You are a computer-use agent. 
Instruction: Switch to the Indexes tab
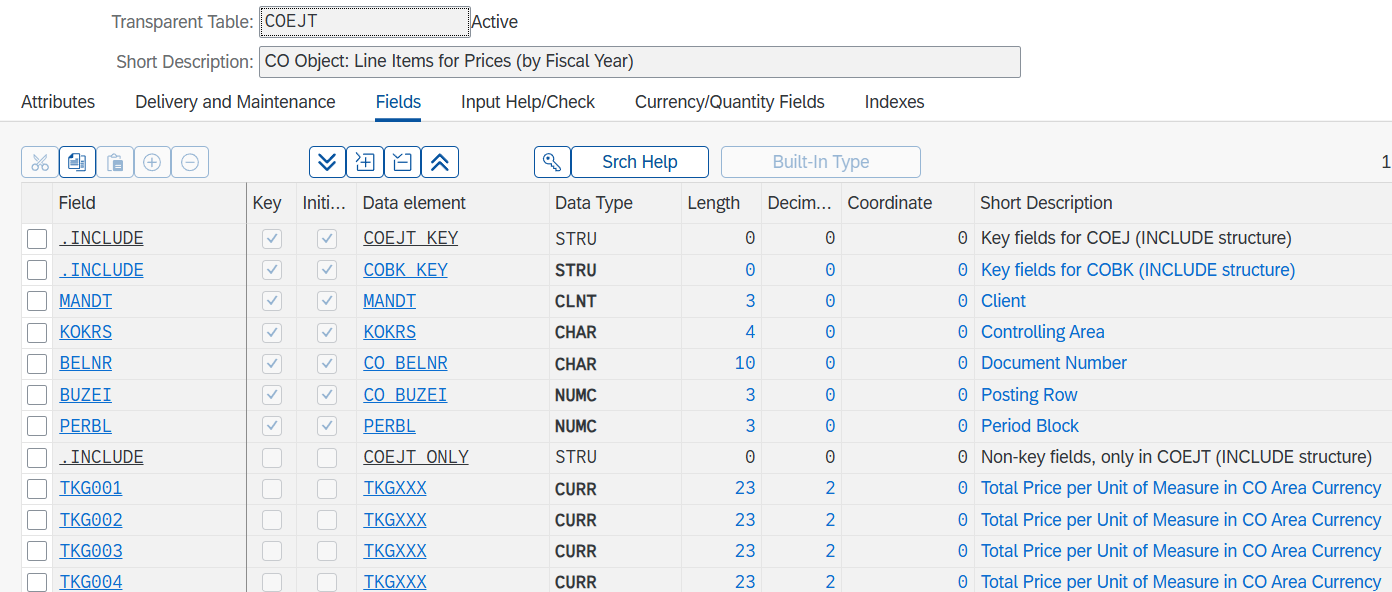click(x=894, y=102)
